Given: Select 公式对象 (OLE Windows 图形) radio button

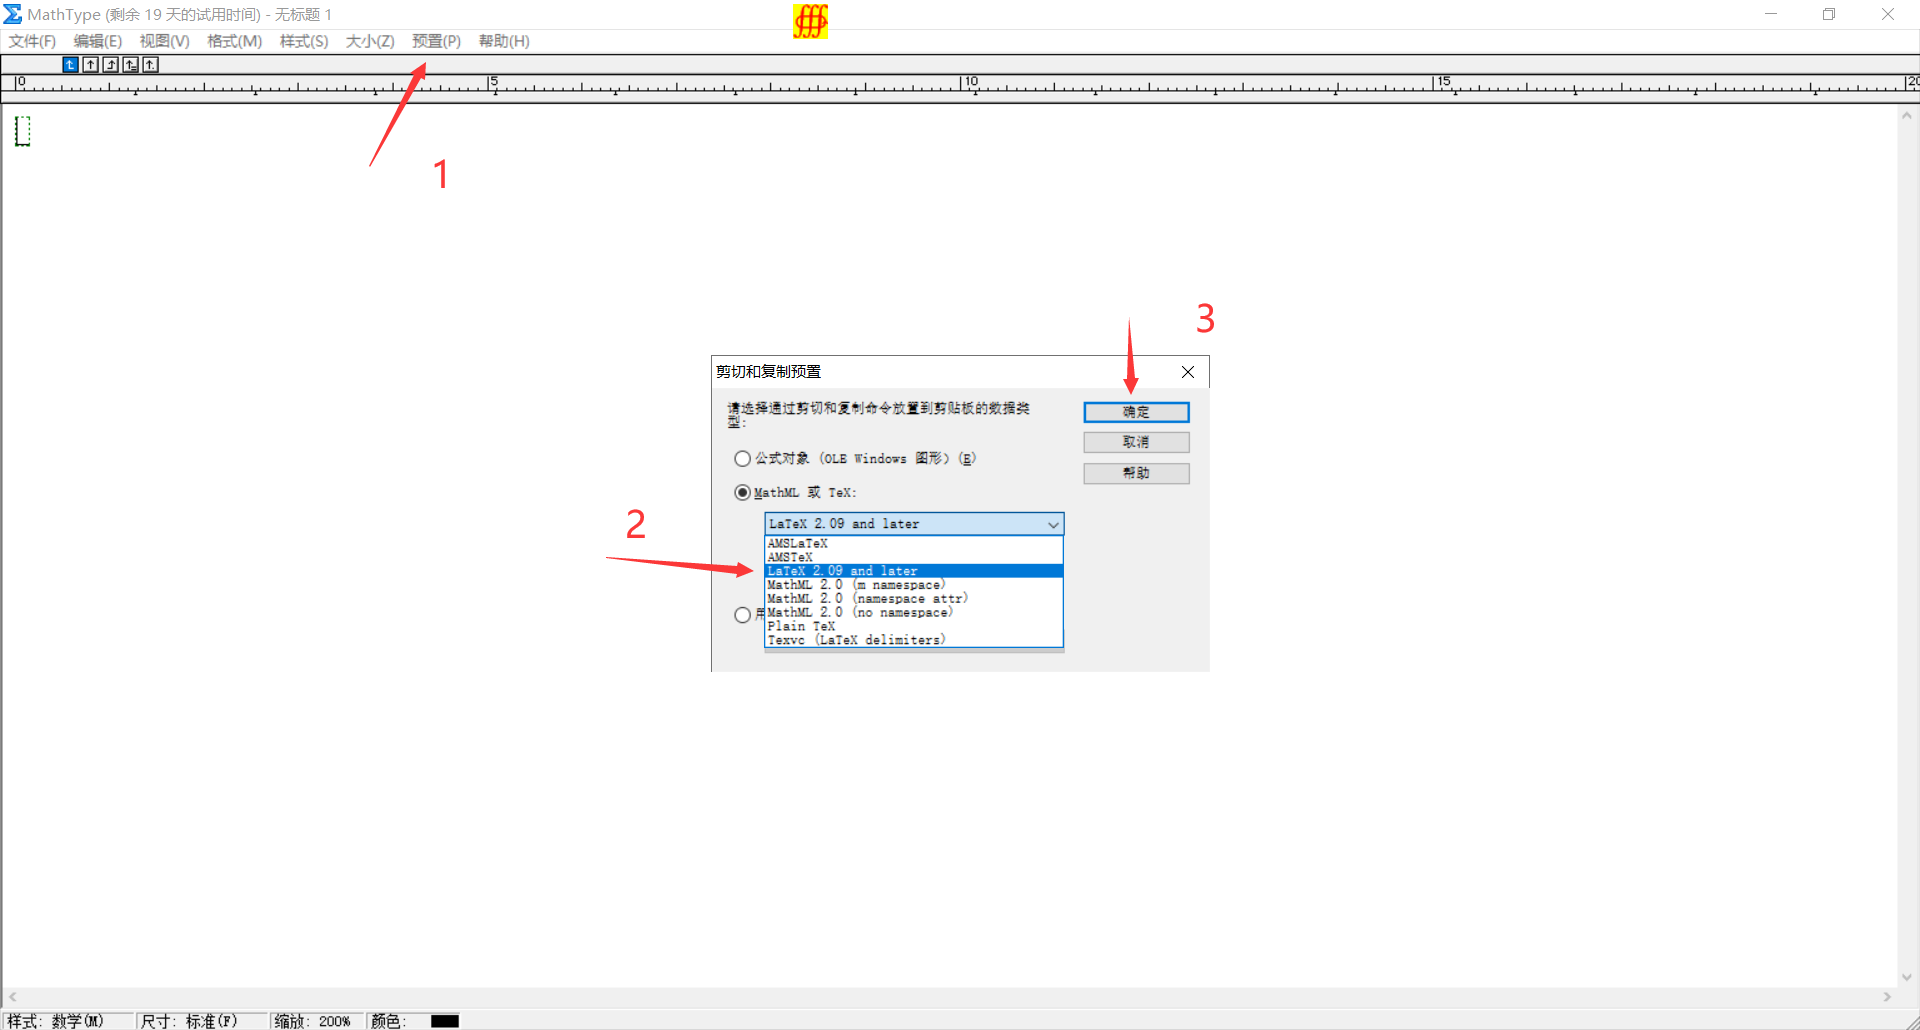Looking at the screenshot, I should point(742,459).
